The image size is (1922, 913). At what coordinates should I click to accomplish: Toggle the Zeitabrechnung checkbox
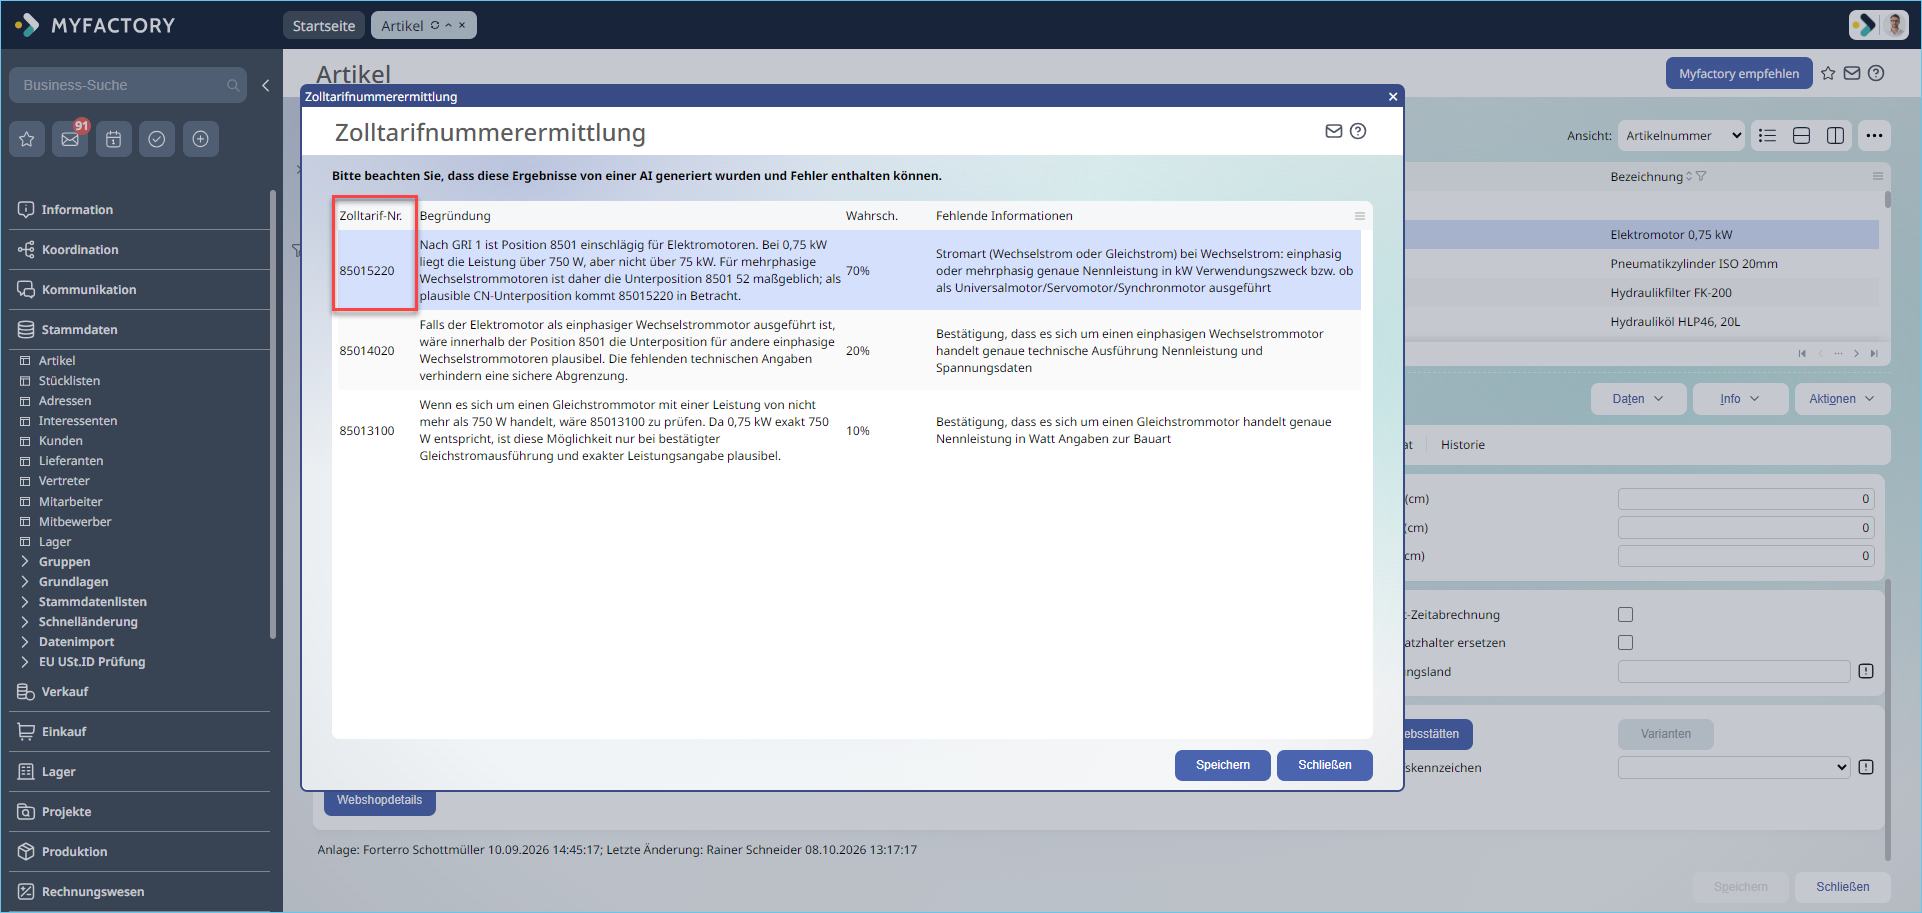(x=1625, y=615)
